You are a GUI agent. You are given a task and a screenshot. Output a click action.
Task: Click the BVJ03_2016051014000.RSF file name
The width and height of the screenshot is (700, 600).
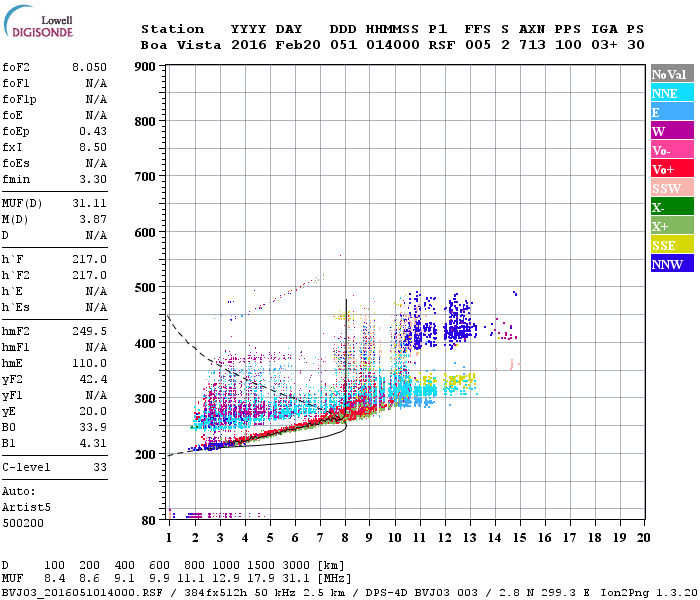82,593
